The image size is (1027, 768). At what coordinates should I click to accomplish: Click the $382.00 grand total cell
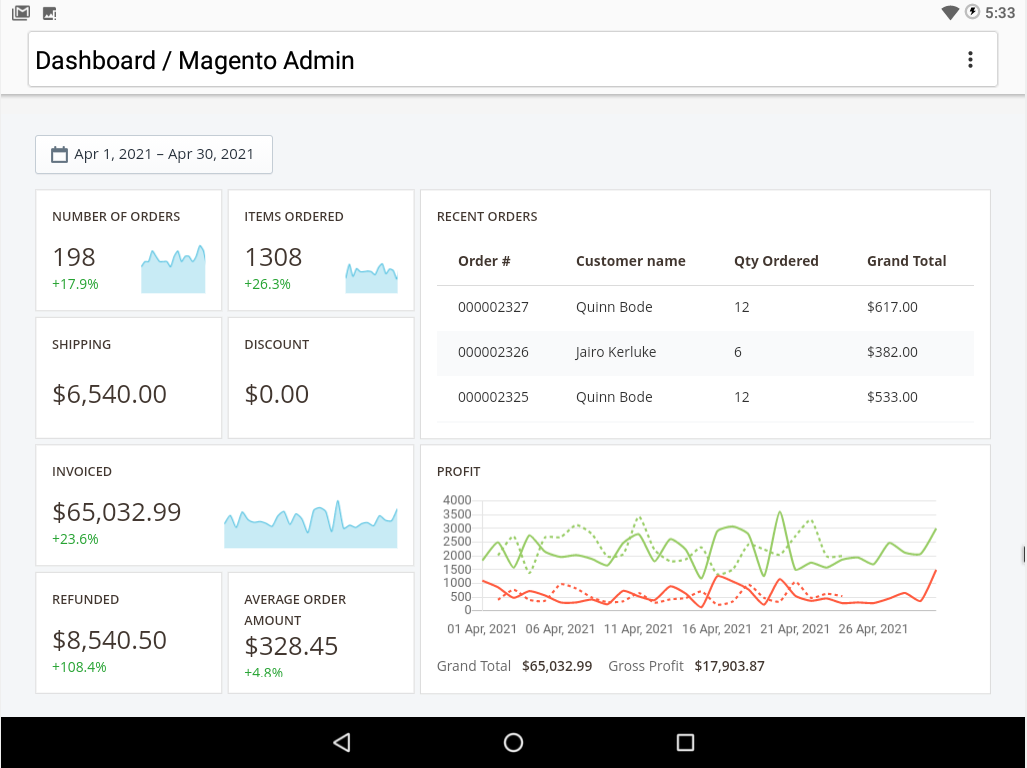coord(892,352)
